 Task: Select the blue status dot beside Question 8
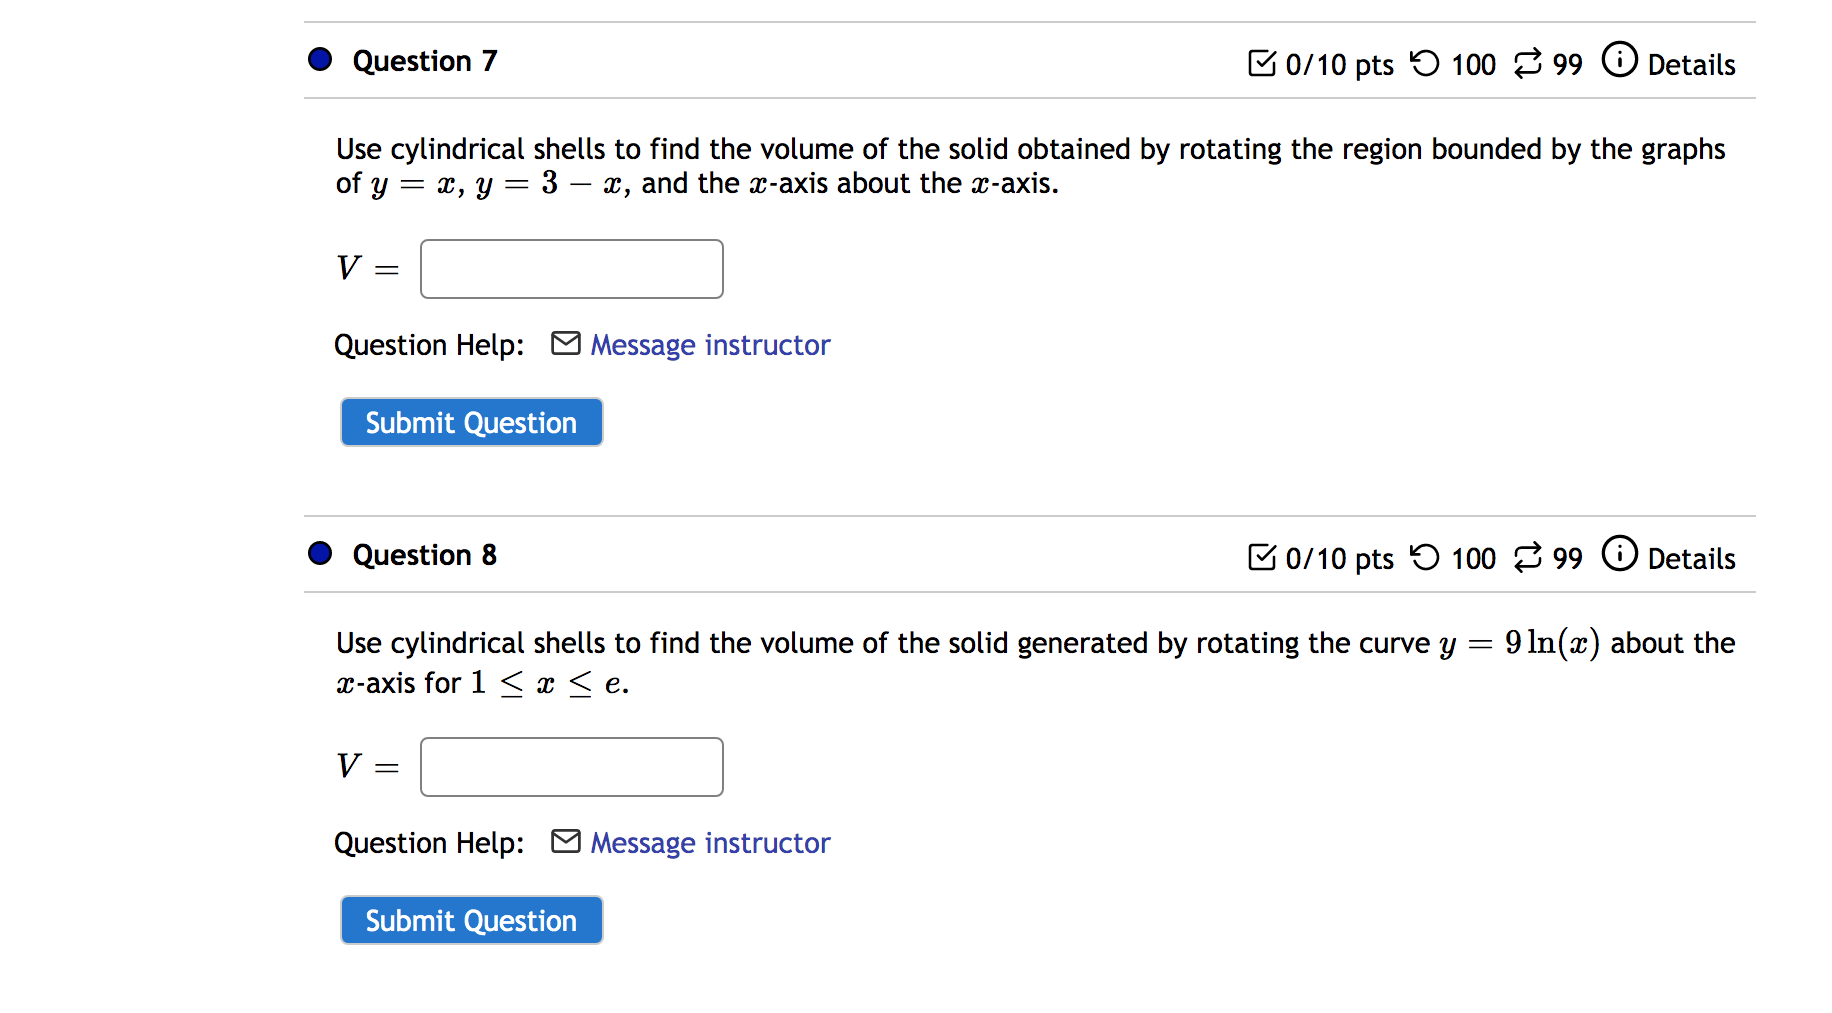click(319, 553)
